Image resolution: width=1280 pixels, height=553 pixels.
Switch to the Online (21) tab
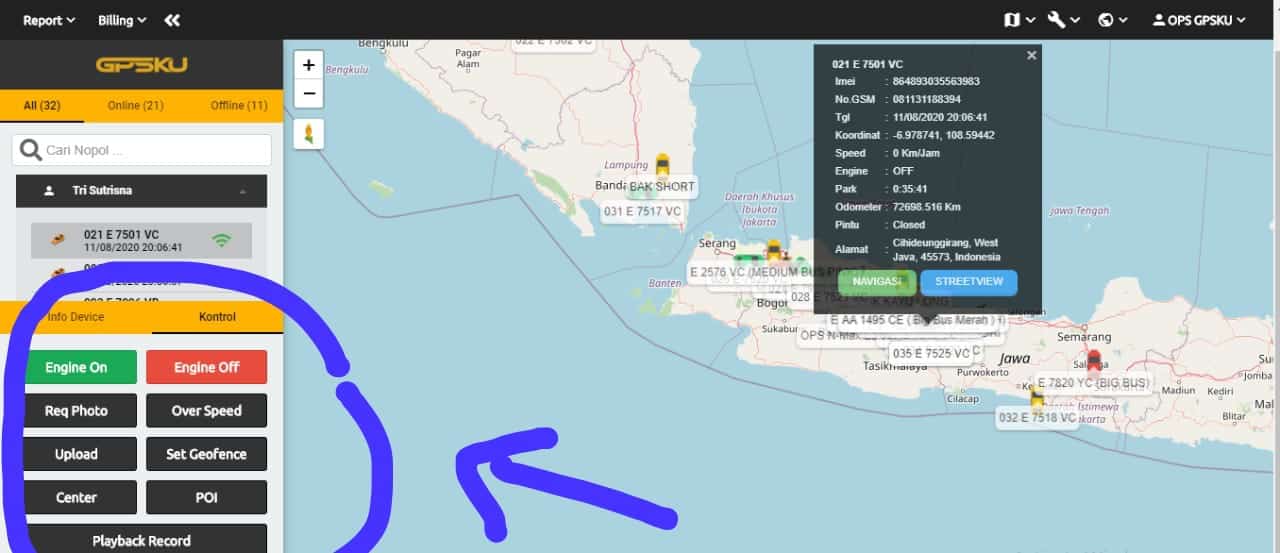[135, 105]
